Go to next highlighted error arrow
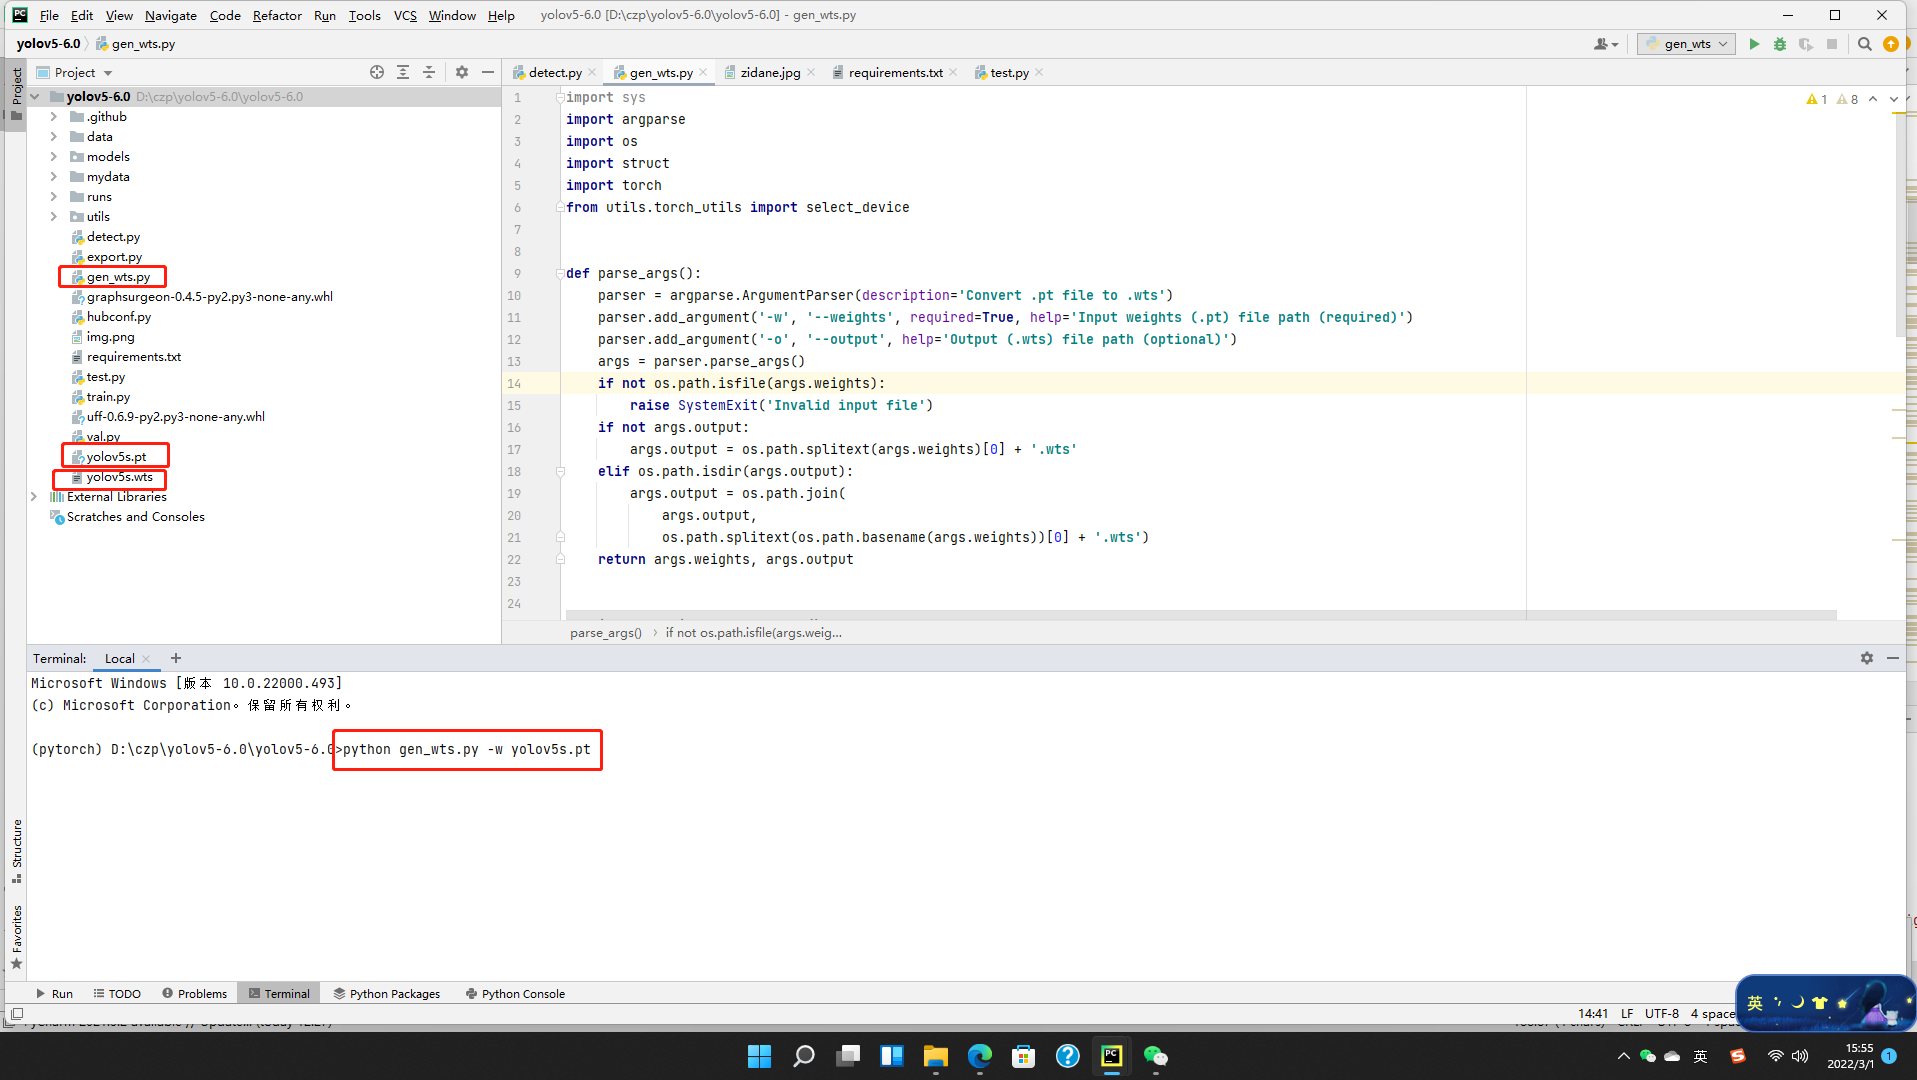 (x=1894, y=99)
